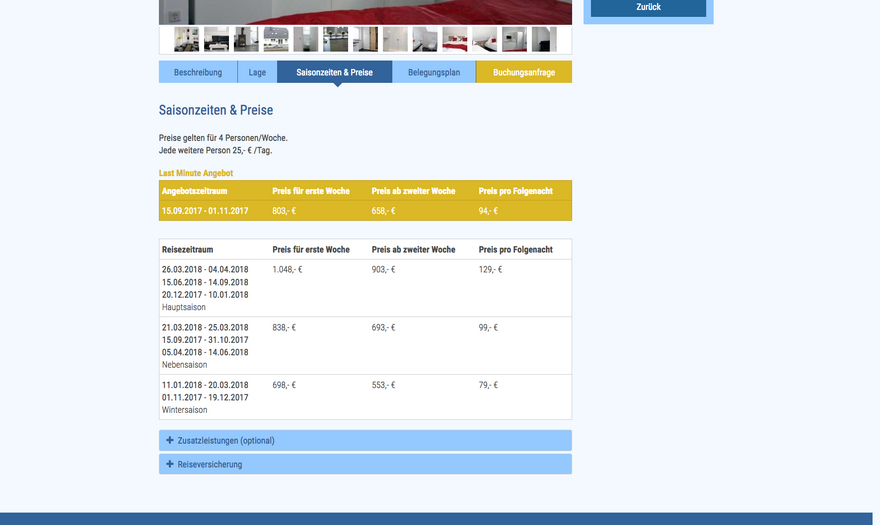Click the plus icon beside Zusatzleistungen

(170, 440)
